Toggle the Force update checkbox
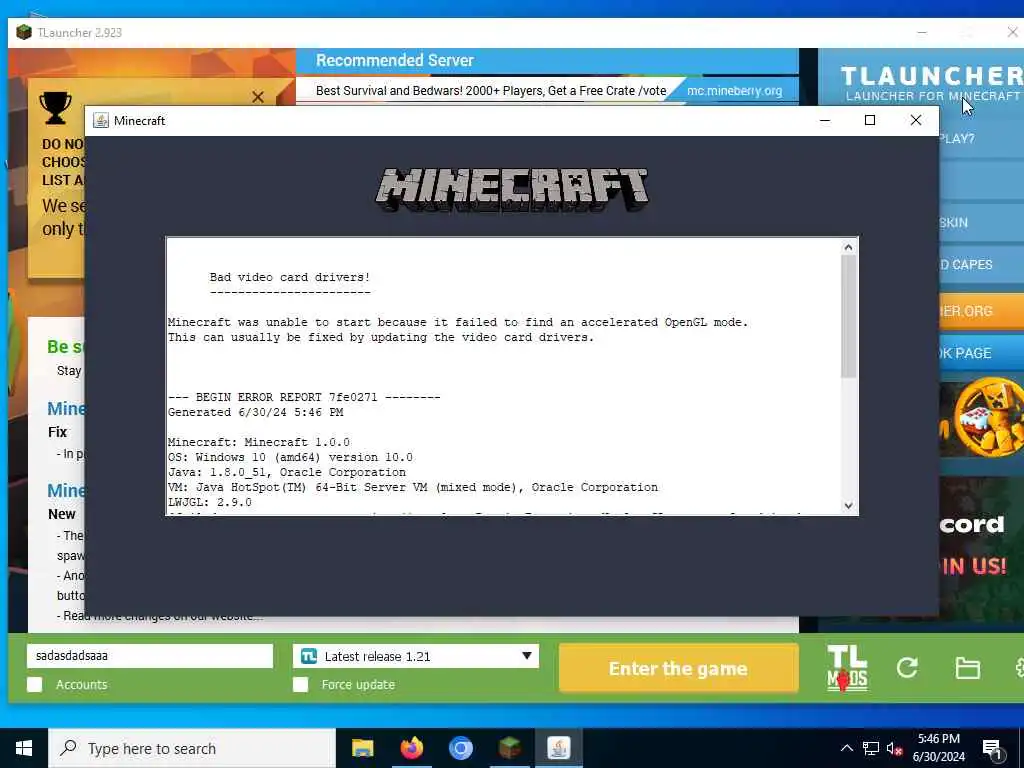1024x768 pixels. coord(300,684)
